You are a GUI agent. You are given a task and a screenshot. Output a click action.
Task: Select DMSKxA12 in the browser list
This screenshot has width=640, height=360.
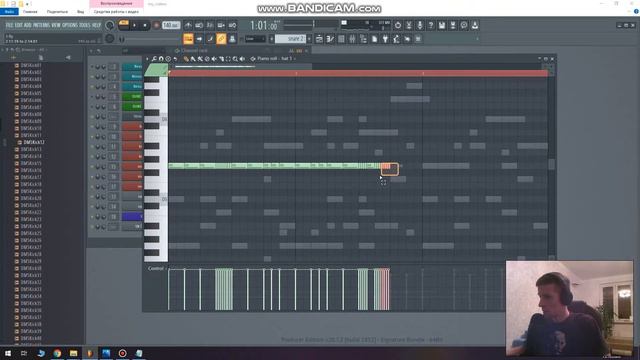click(33, 142)
